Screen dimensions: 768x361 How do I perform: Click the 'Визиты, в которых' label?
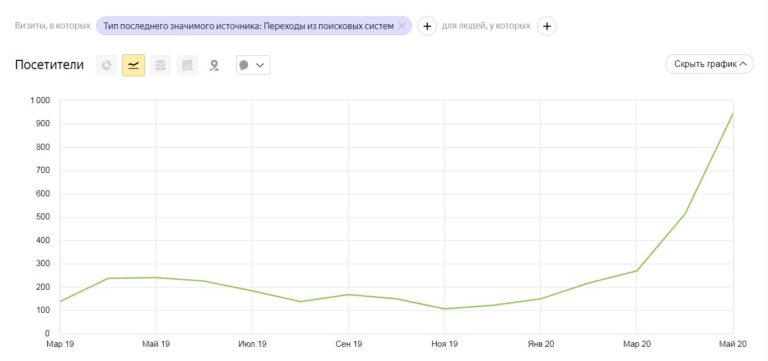(x=52, y=26)
